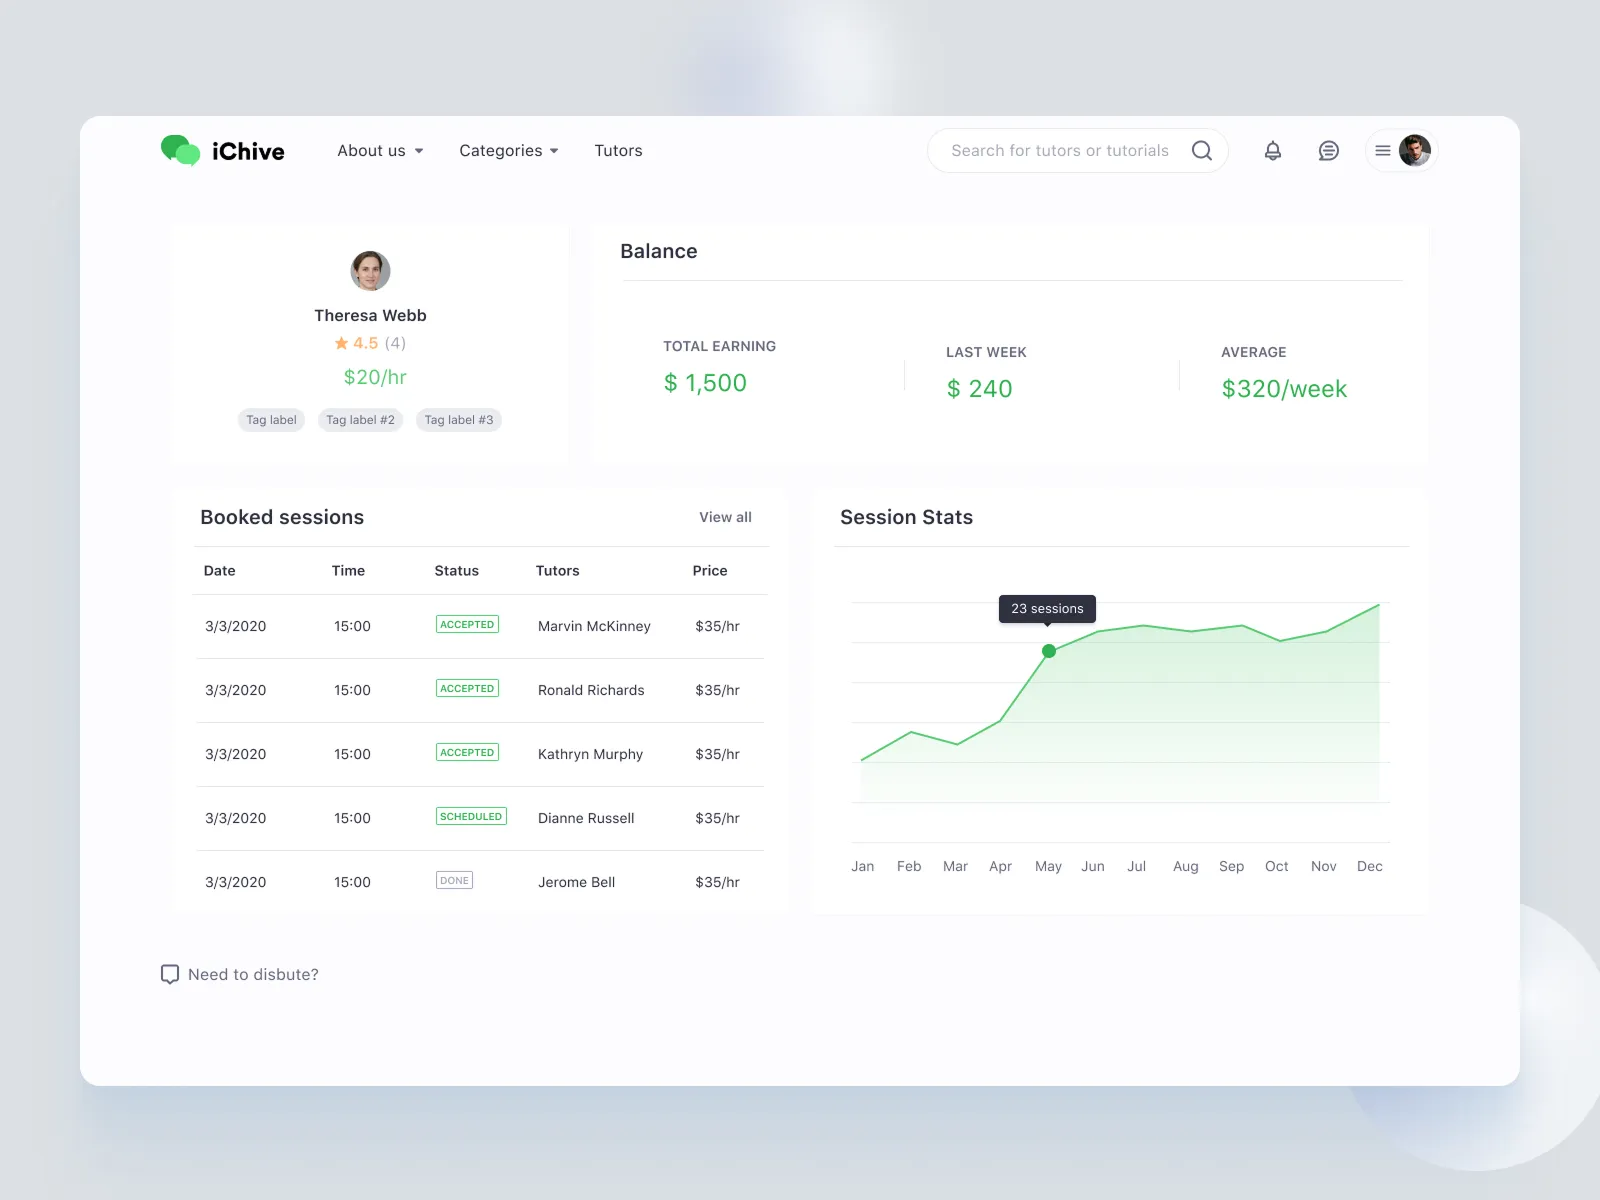Click the iChive brand name
1600x1200 pixels.
[x=248, y=152]
